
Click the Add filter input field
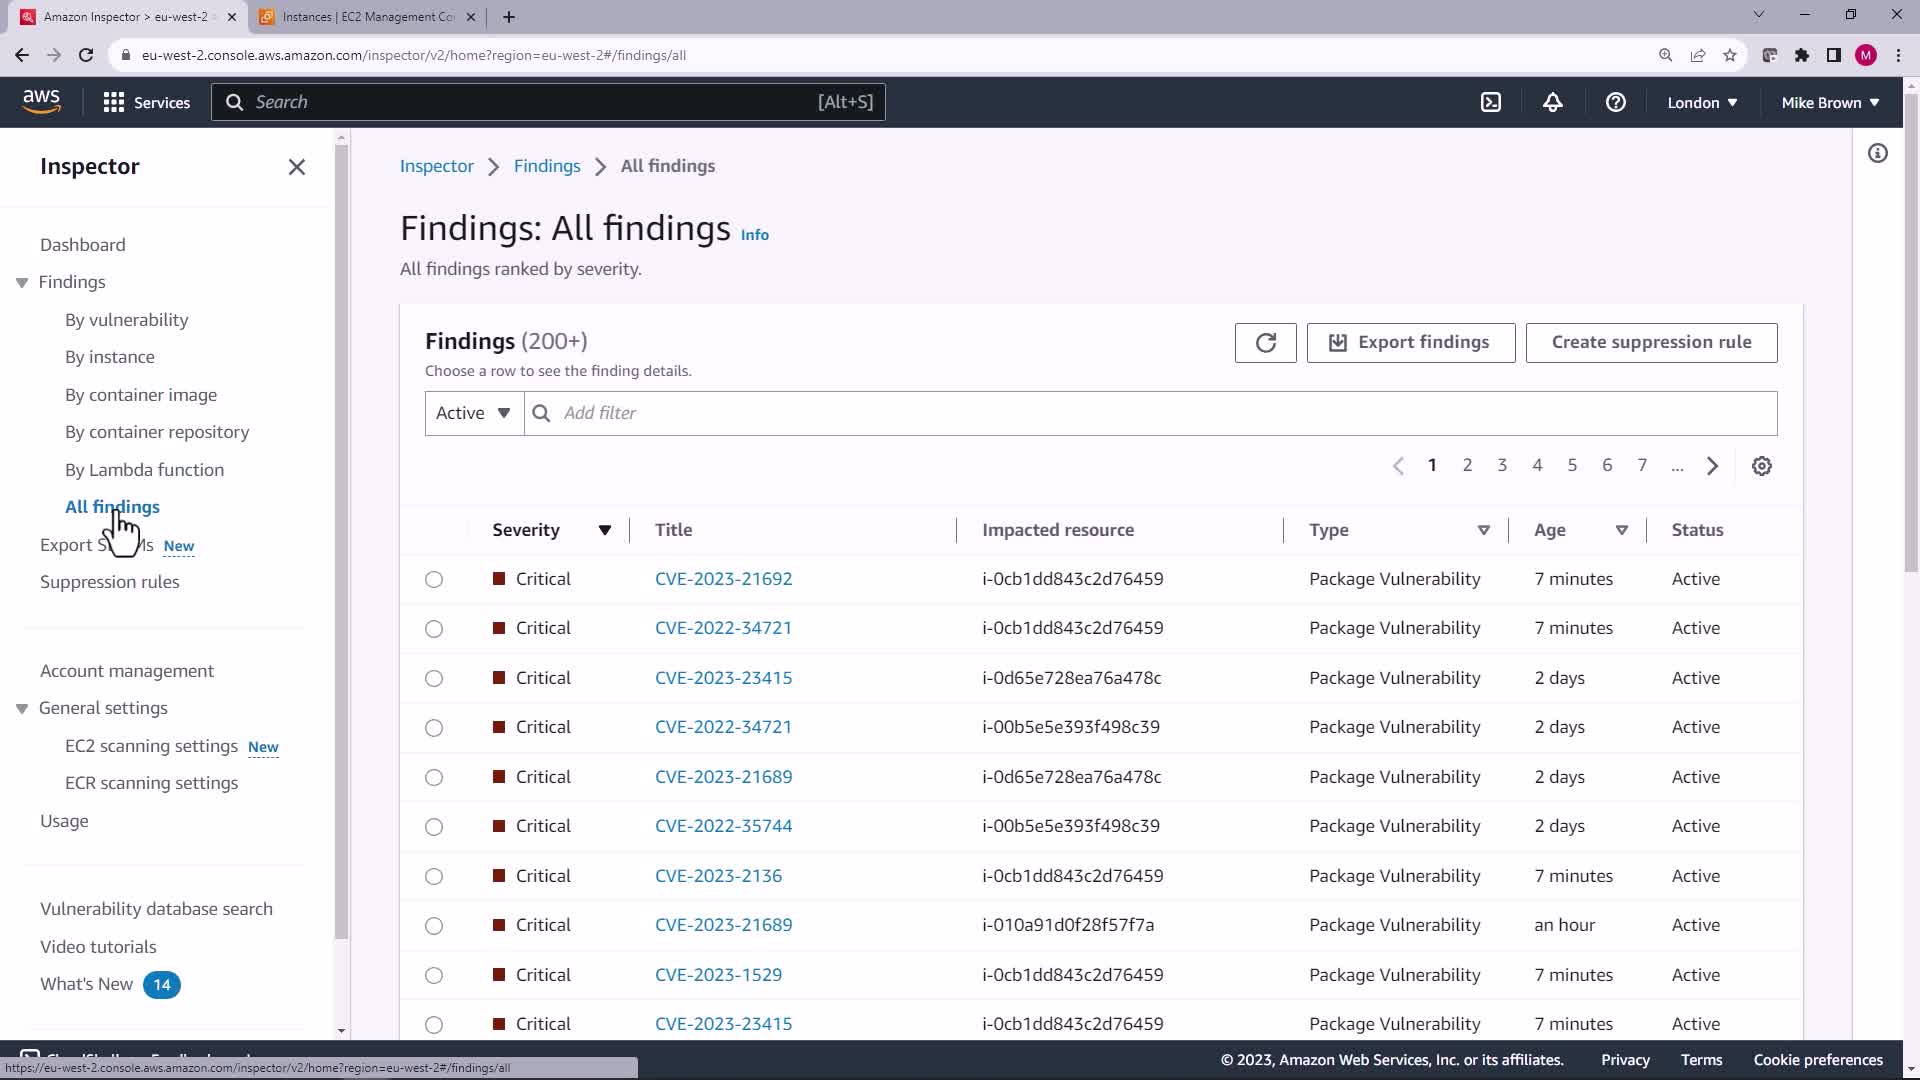(x=1150, y=413)
